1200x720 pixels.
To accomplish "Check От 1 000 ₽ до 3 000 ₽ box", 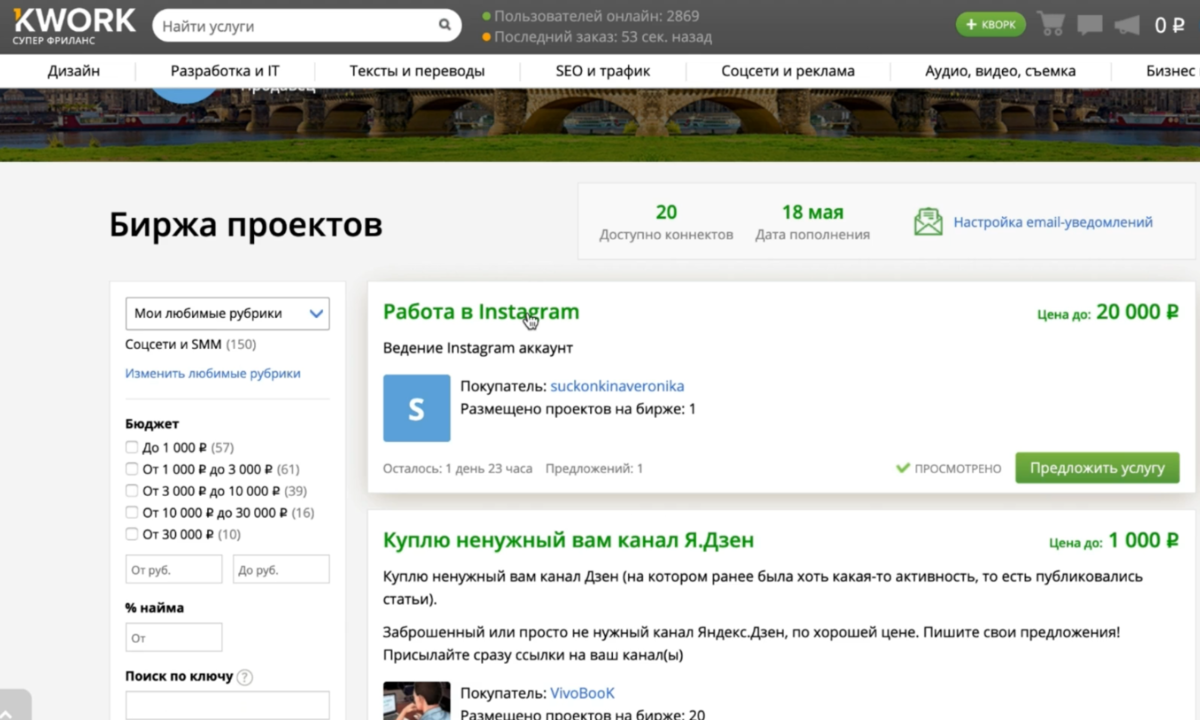I will (132, 469).
